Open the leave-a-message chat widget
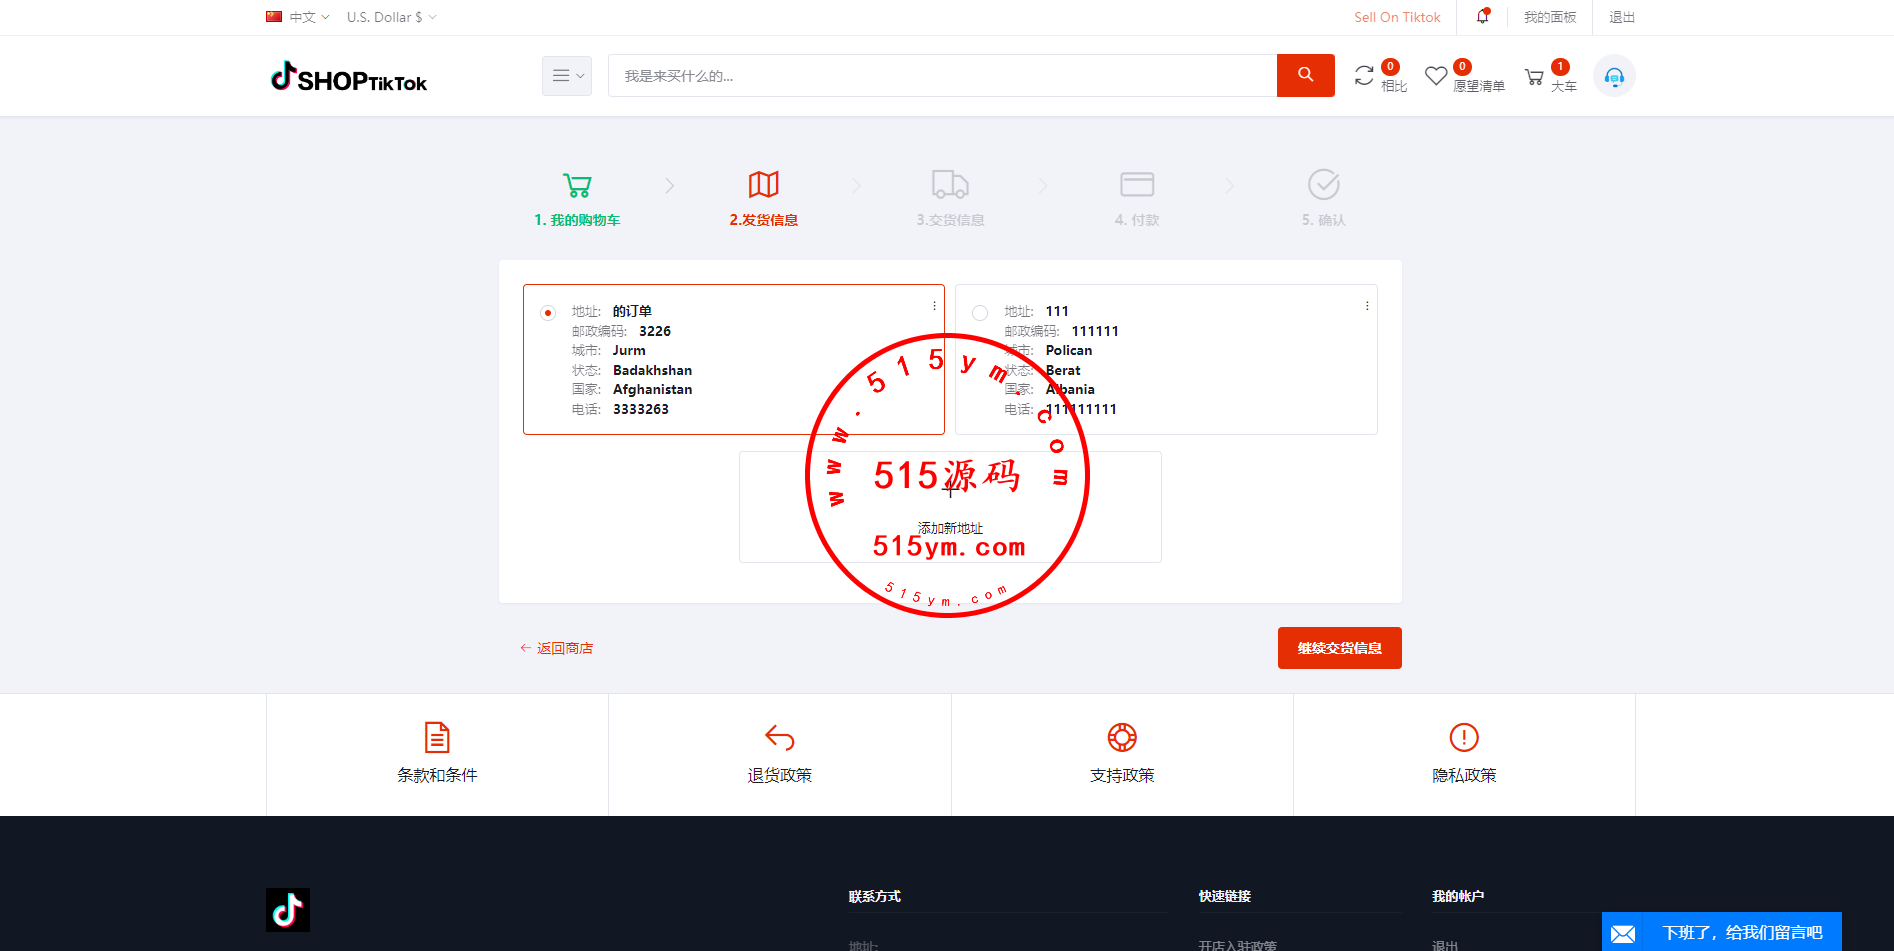This screenshot has height=951, width=1894. point(1721,932)
